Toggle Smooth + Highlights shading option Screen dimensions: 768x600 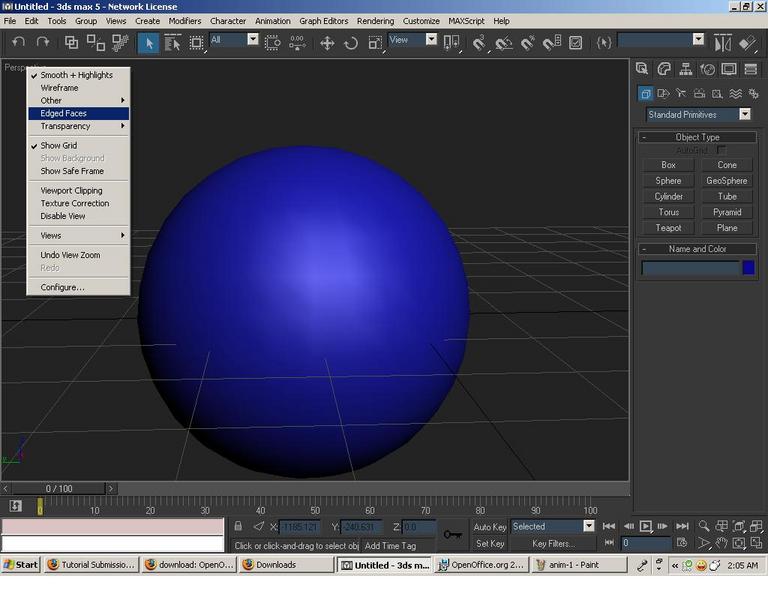[78, 75]
